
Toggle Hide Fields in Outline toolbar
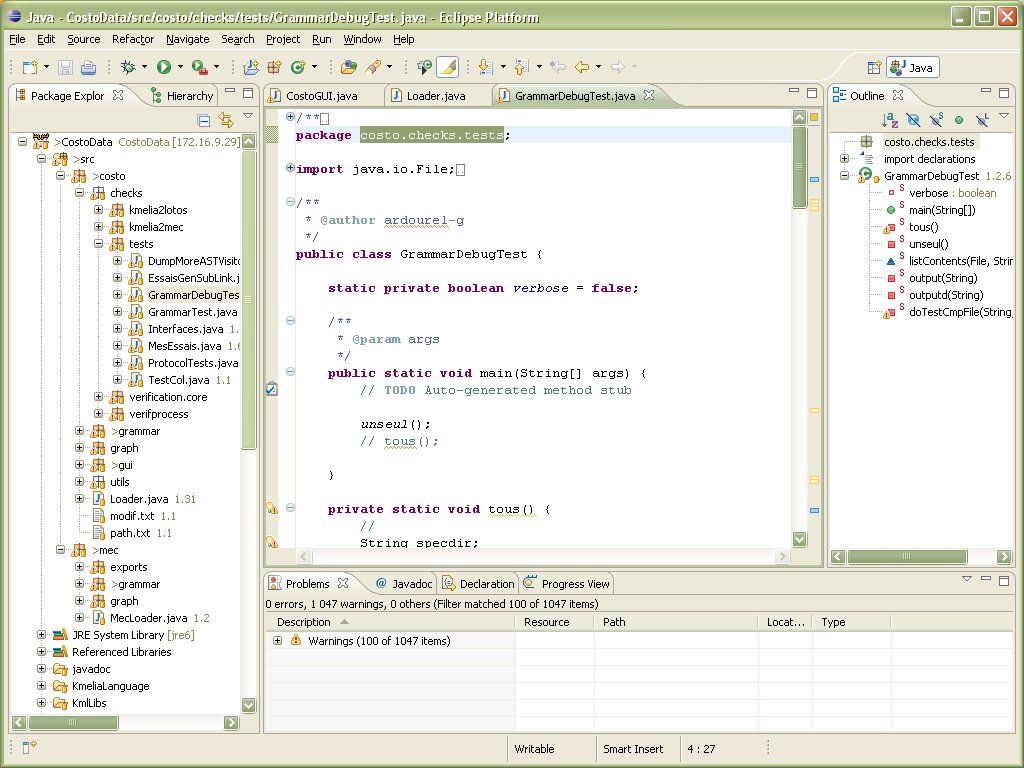(911, 120)
